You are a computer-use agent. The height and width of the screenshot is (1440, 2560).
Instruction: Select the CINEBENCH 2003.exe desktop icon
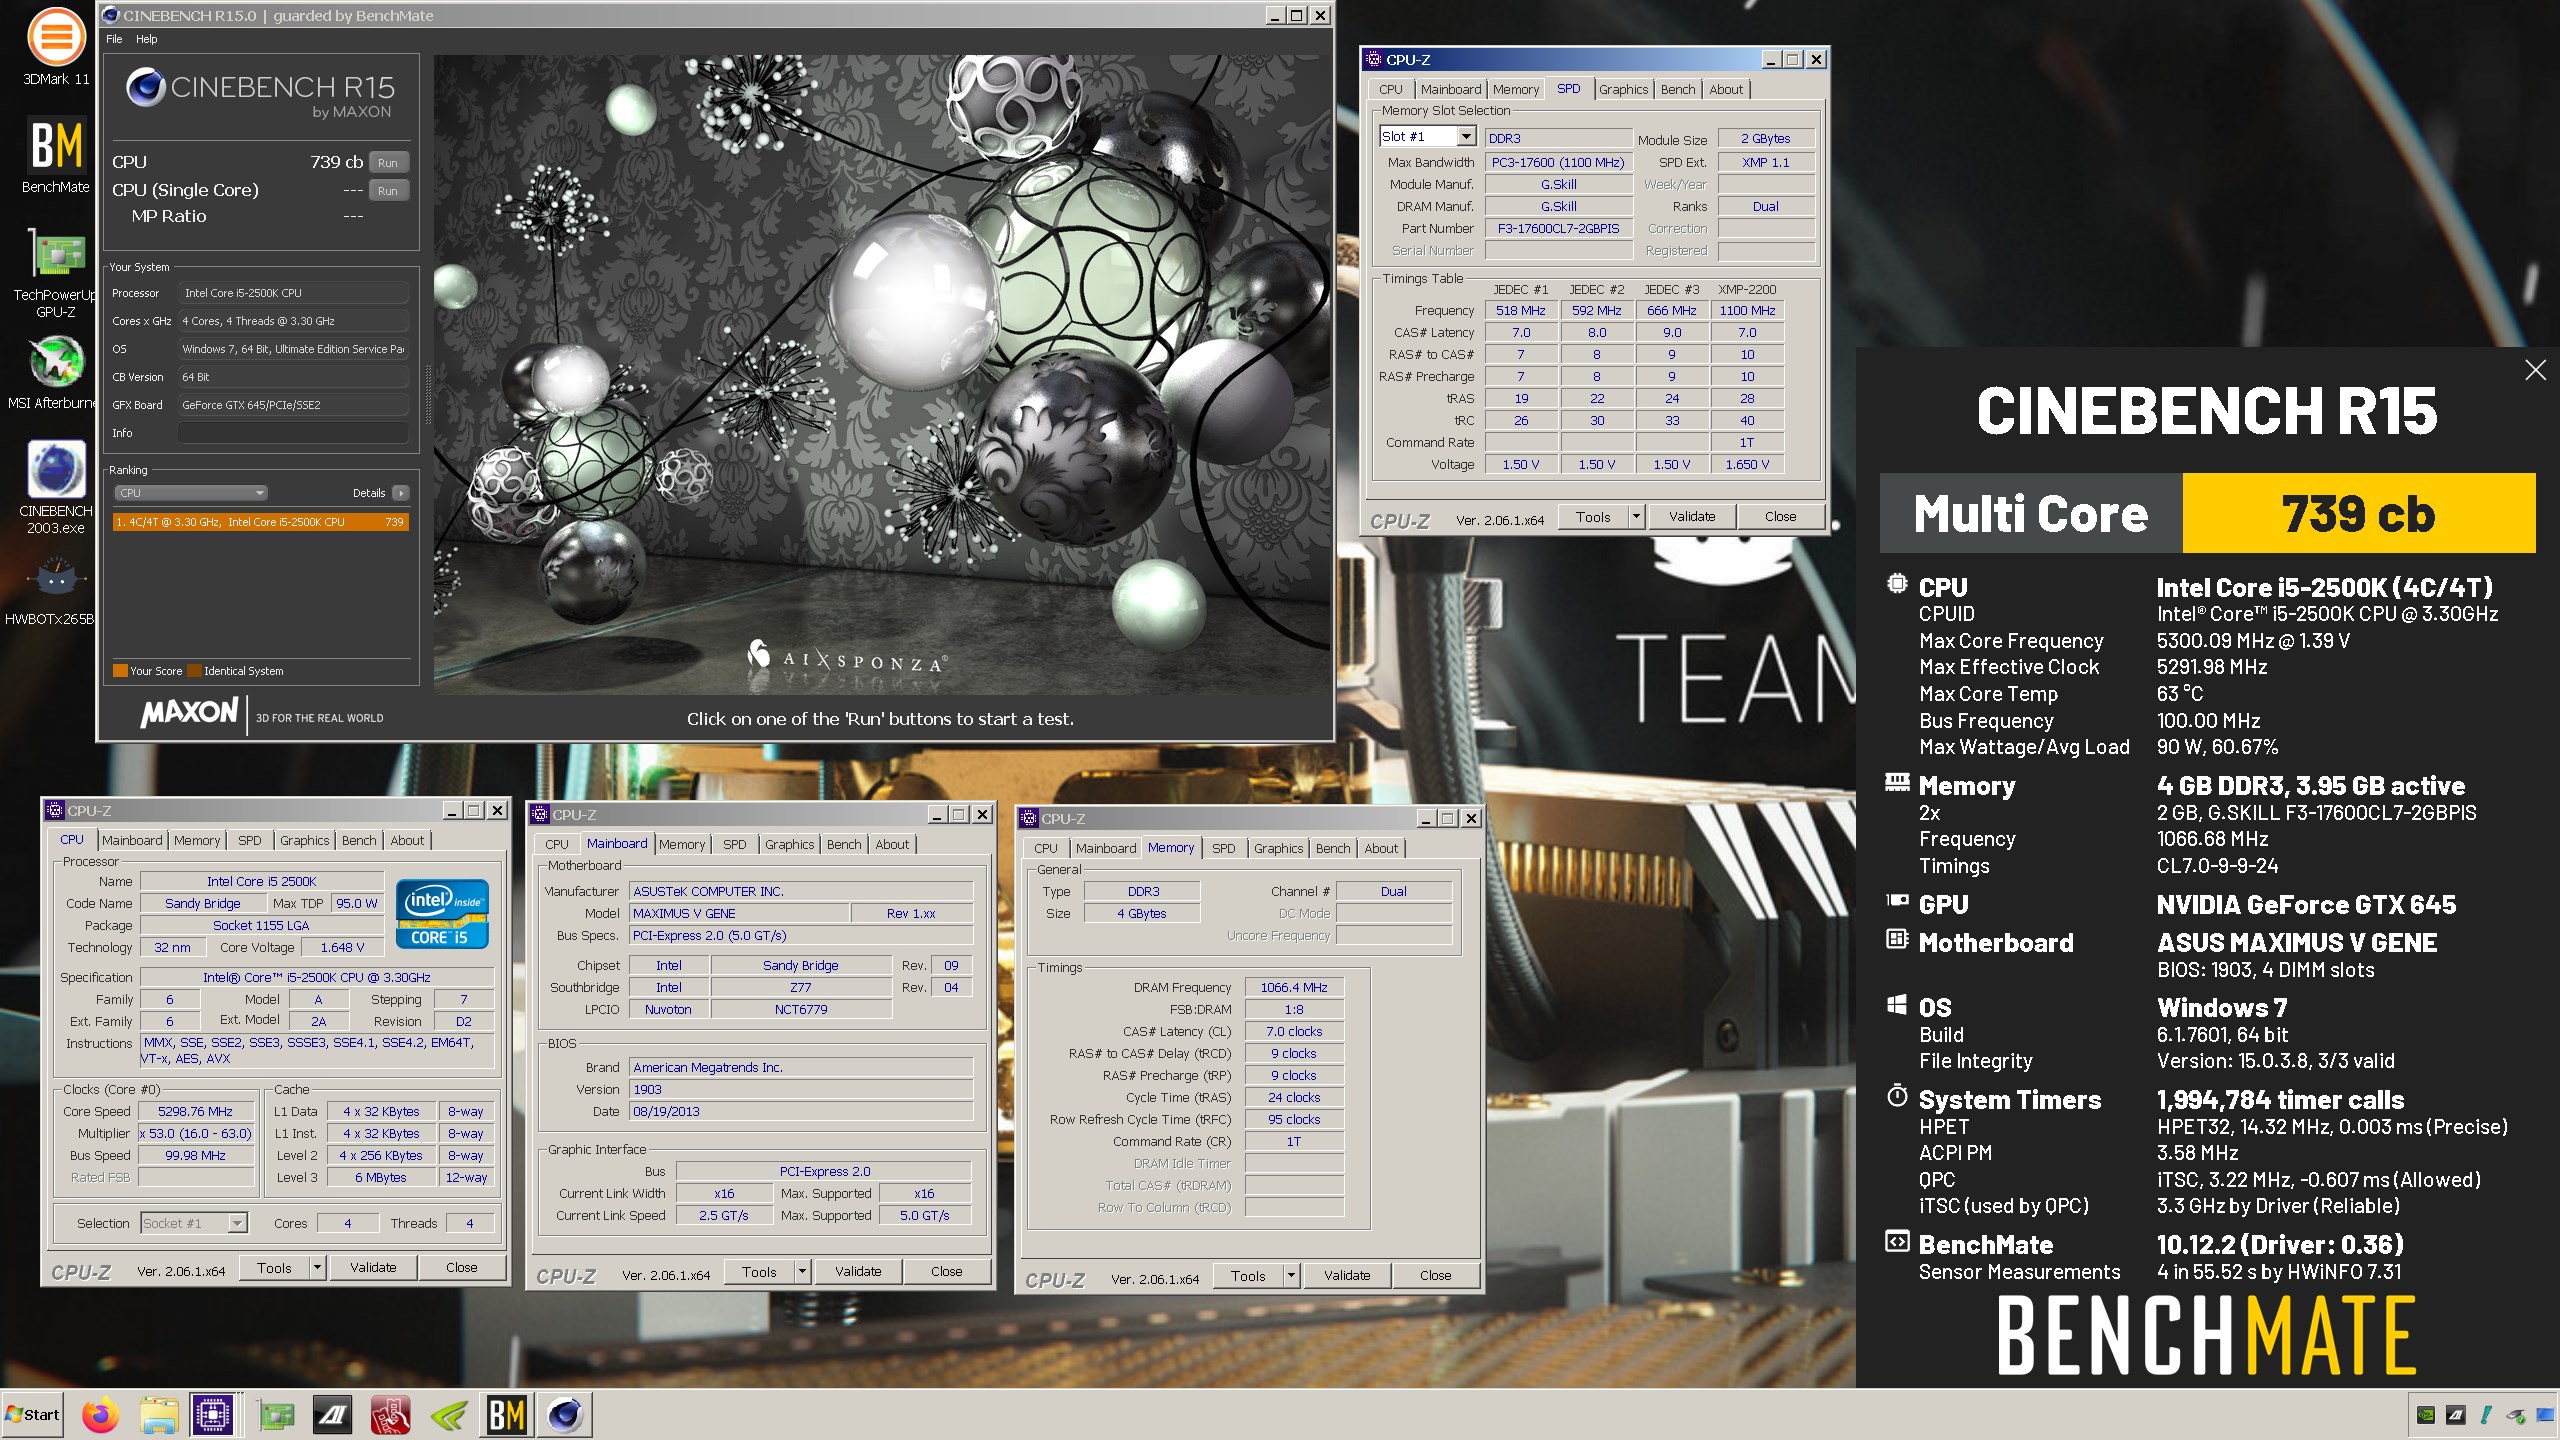tap(56, 488)
